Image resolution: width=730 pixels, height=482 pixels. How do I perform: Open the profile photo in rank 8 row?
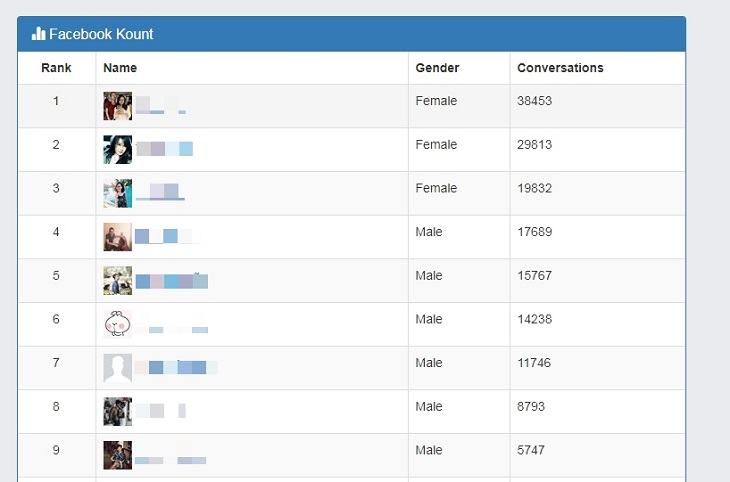(118, 412)
